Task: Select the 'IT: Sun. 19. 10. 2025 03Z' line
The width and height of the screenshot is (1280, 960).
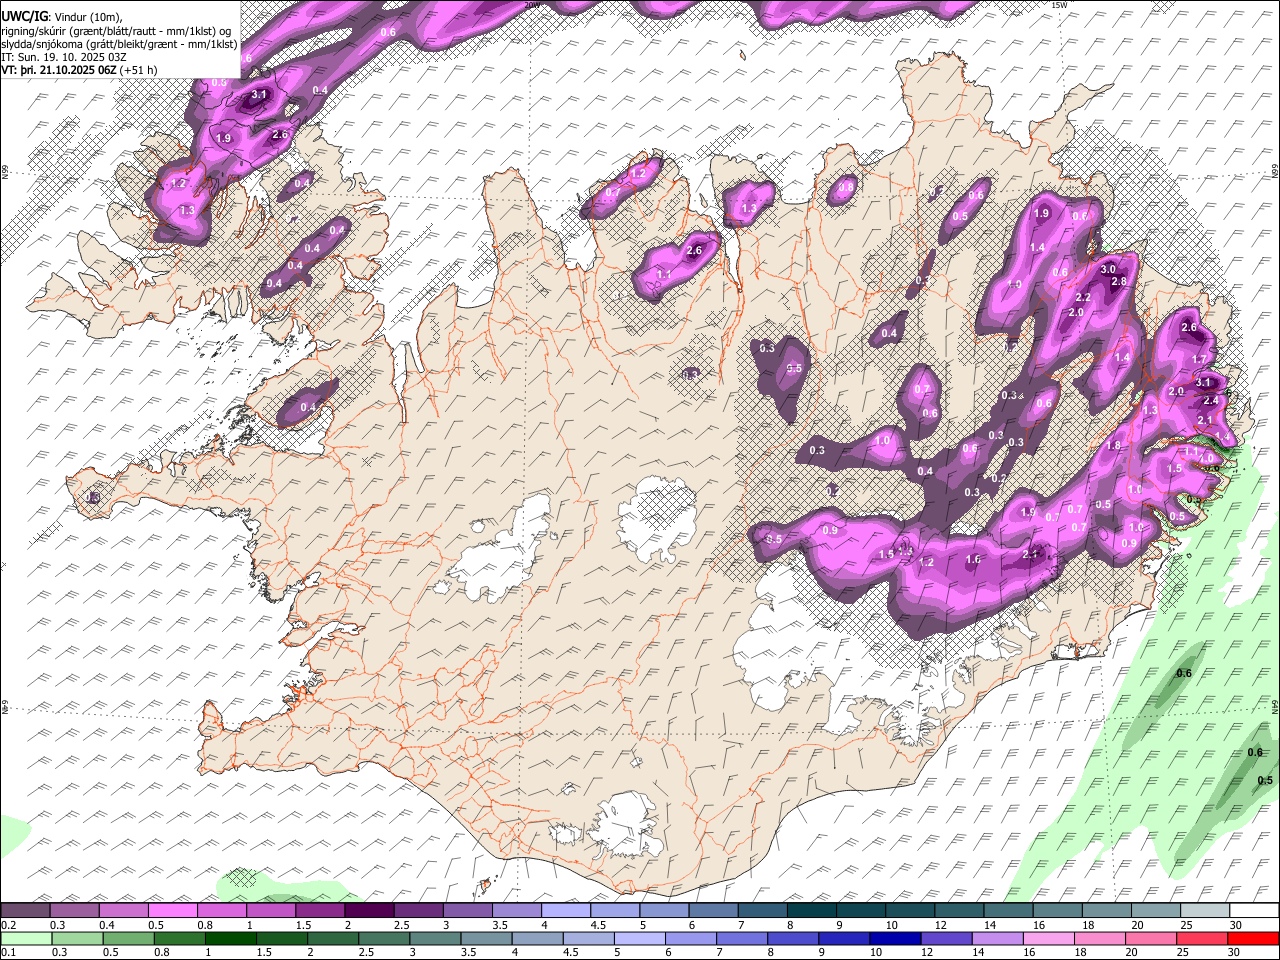Action: tap(64, 57)
